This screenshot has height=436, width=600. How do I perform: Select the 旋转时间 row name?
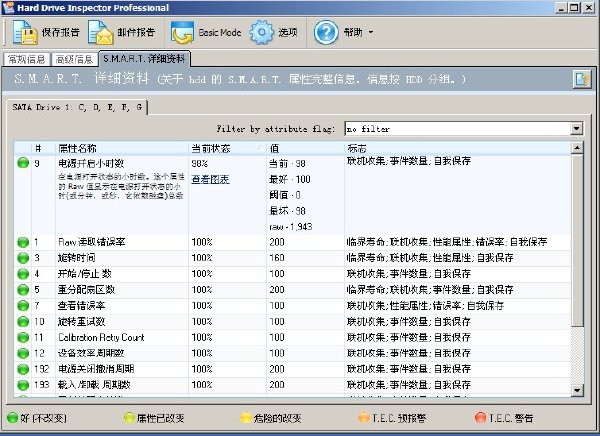pyautogui.click(x=77, y=258)
